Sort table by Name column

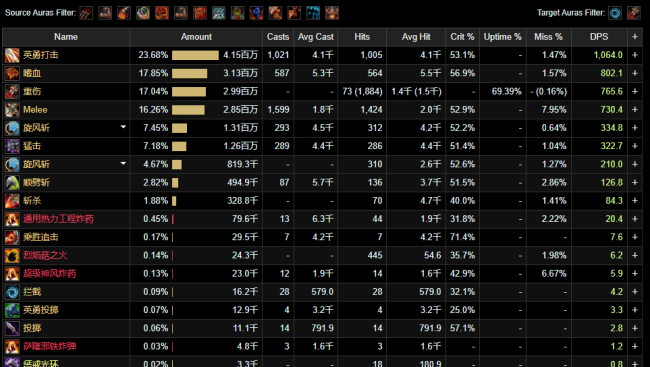66,37
